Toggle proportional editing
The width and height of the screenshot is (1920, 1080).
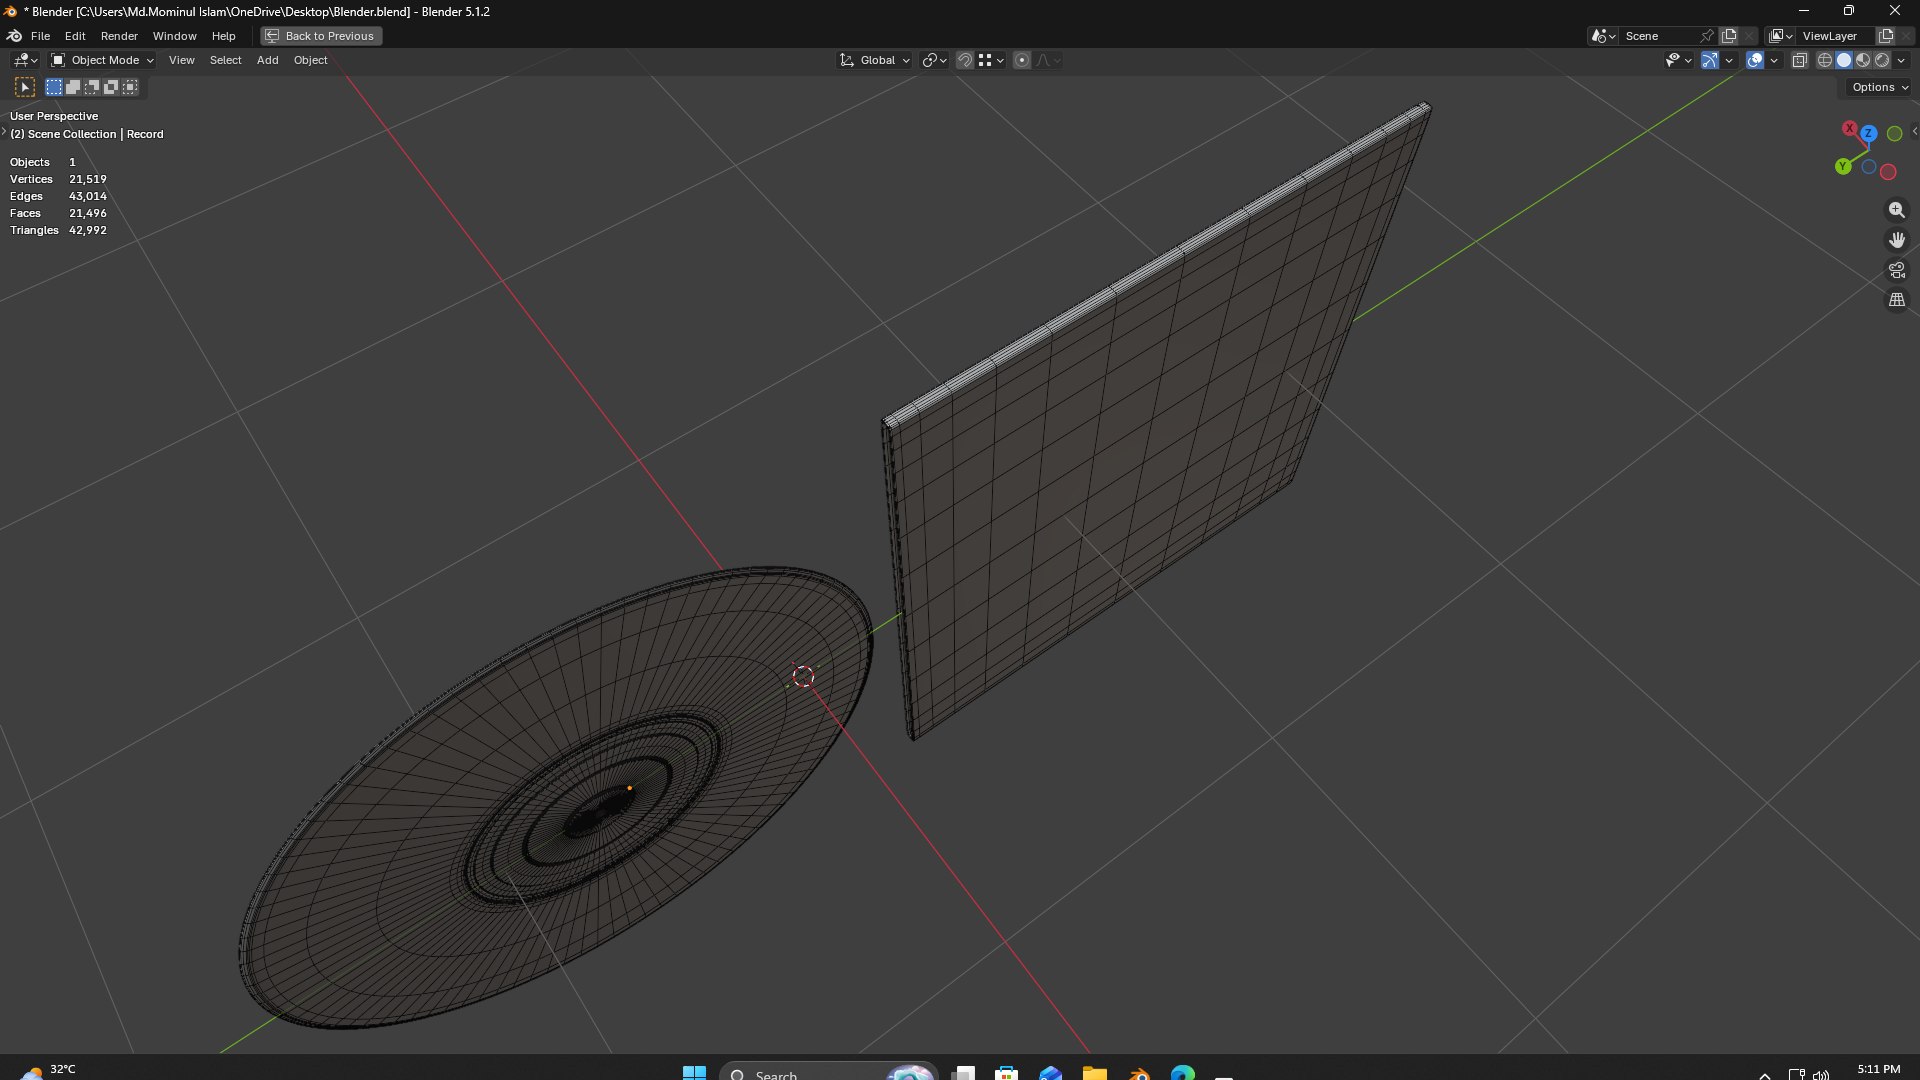[1022, 60]
